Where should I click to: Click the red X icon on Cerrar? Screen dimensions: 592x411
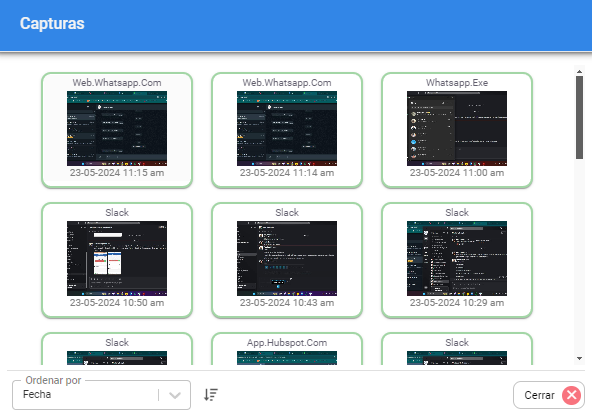pos(571,395)
